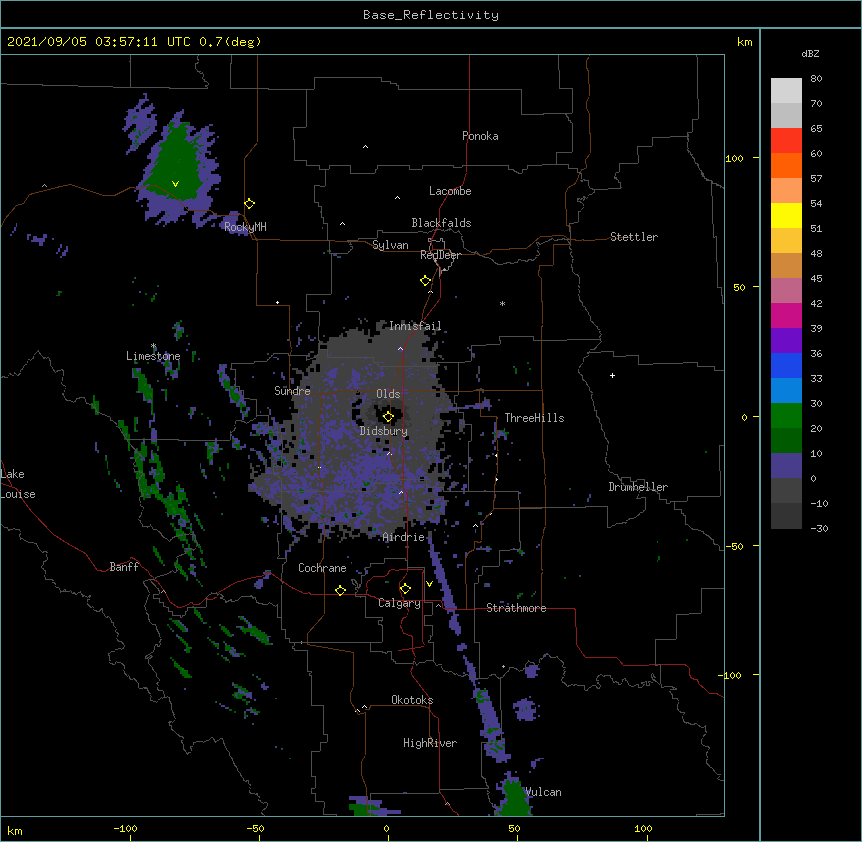Click the Ponoka city label
Viewport: 862px width, 842px height.
pos(480,136)
